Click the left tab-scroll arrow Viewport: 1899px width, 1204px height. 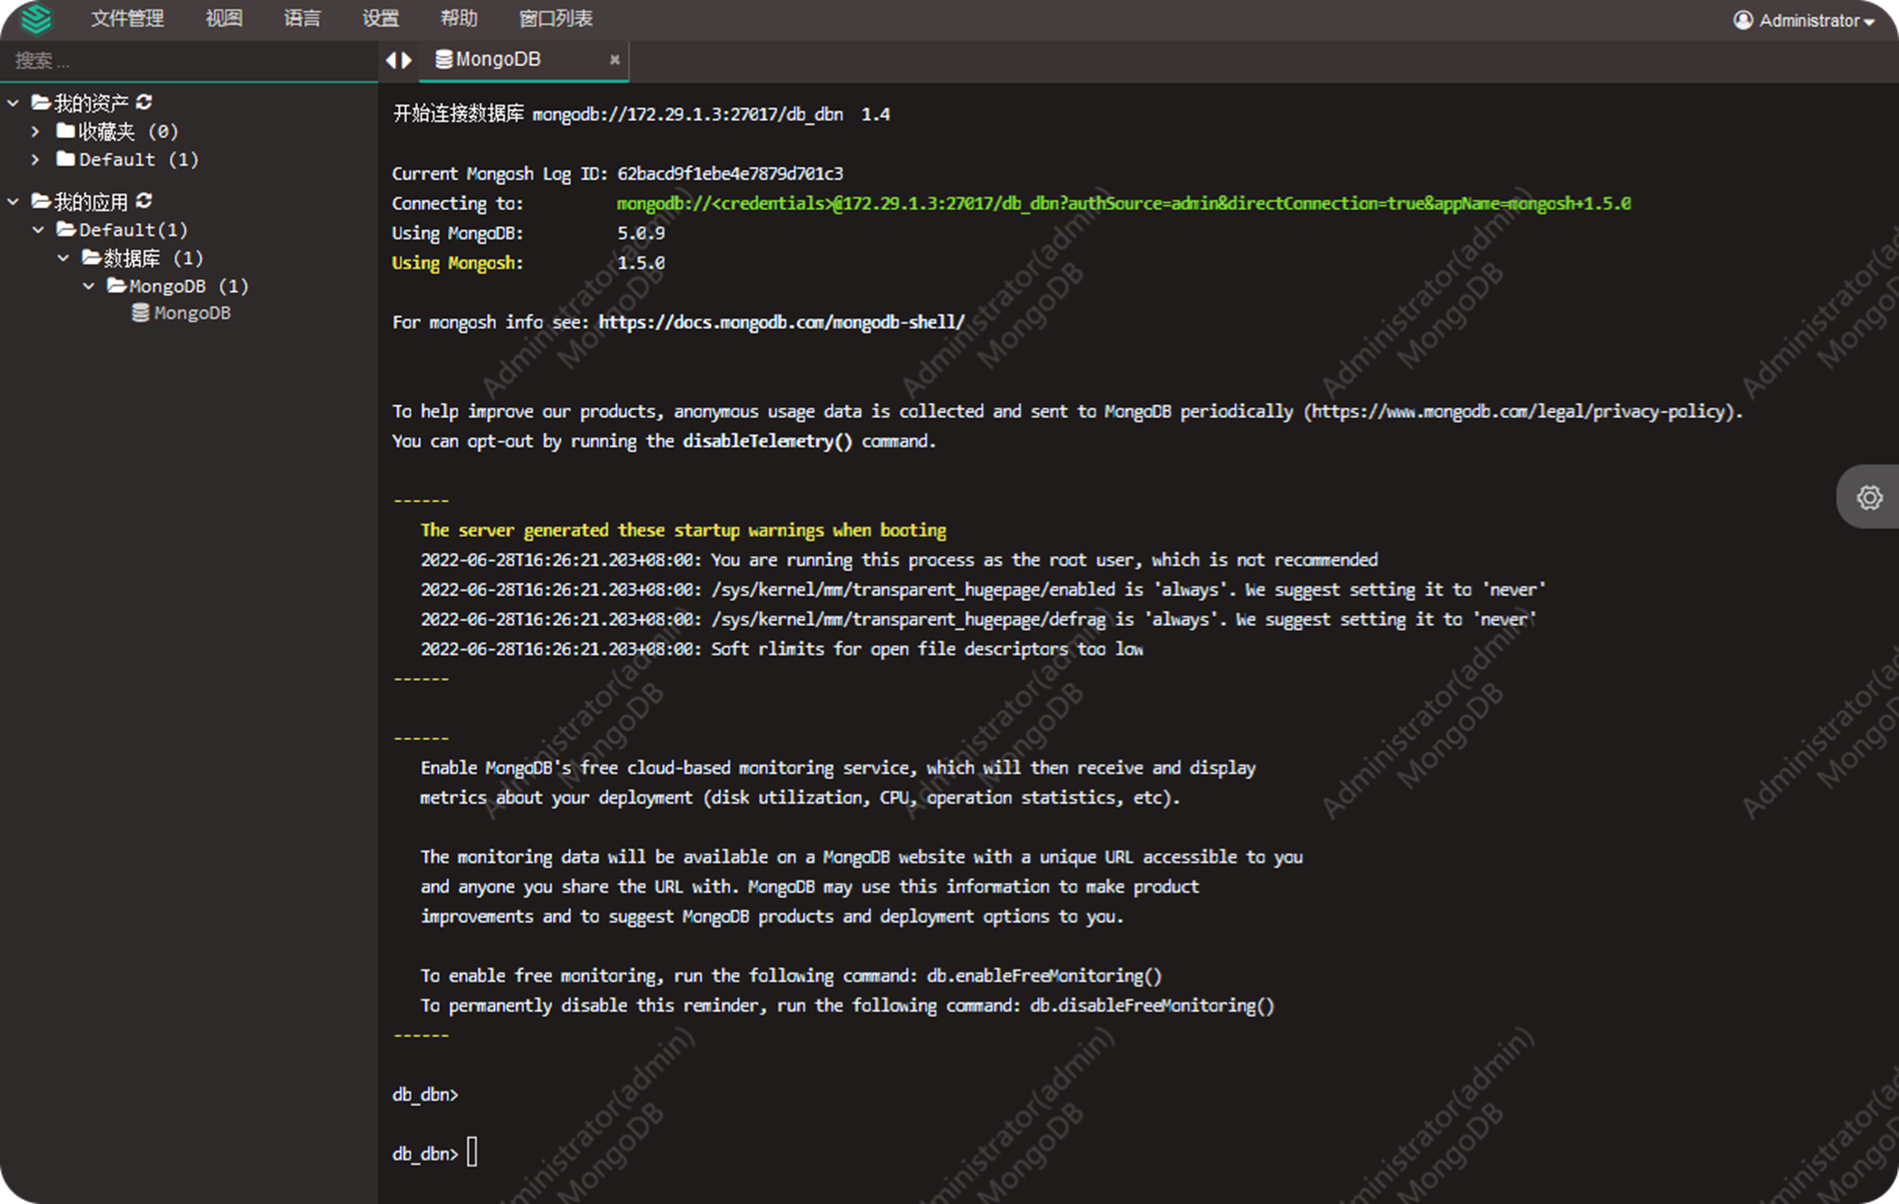coord(390,60)
